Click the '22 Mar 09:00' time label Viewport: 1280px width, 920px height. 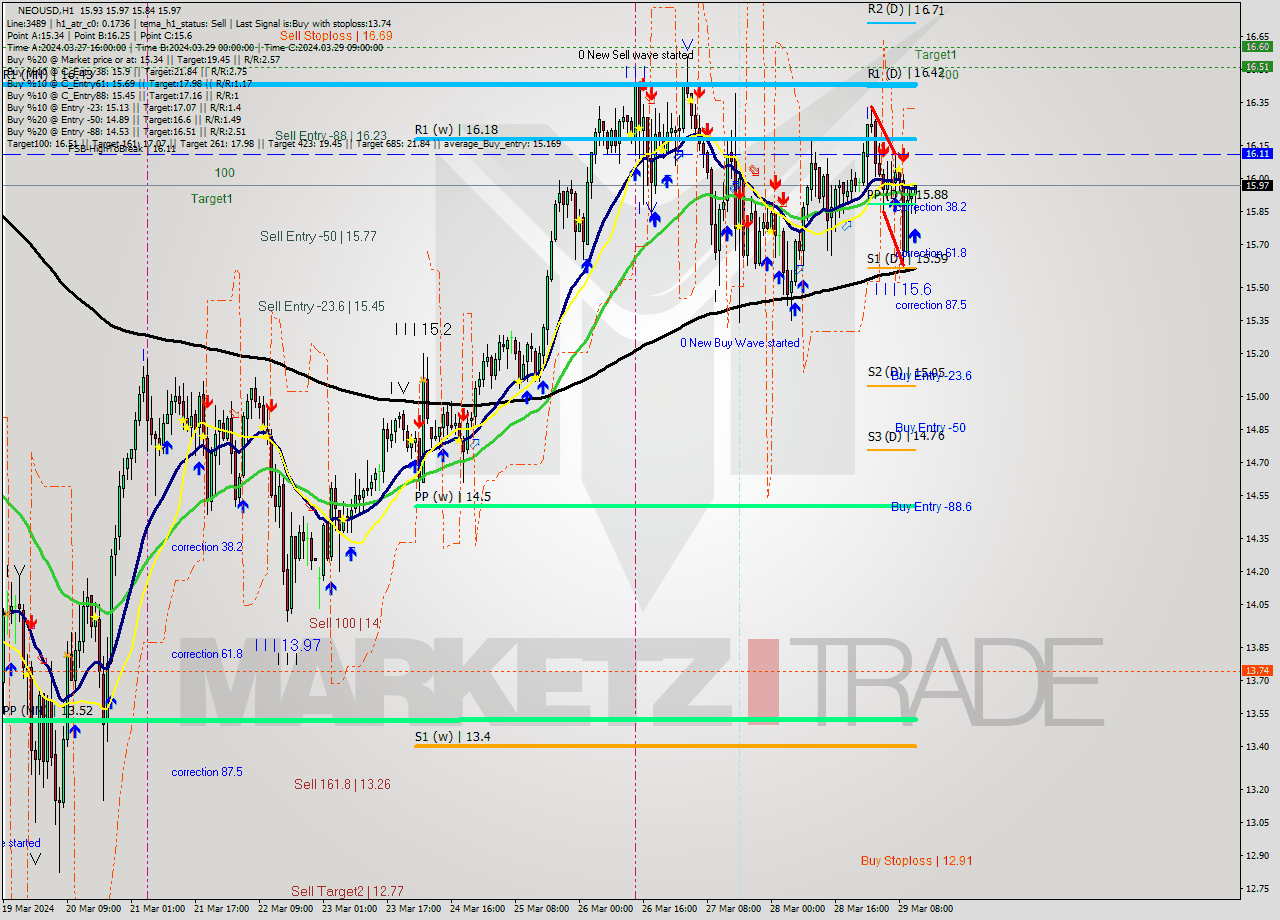(285, 909)
